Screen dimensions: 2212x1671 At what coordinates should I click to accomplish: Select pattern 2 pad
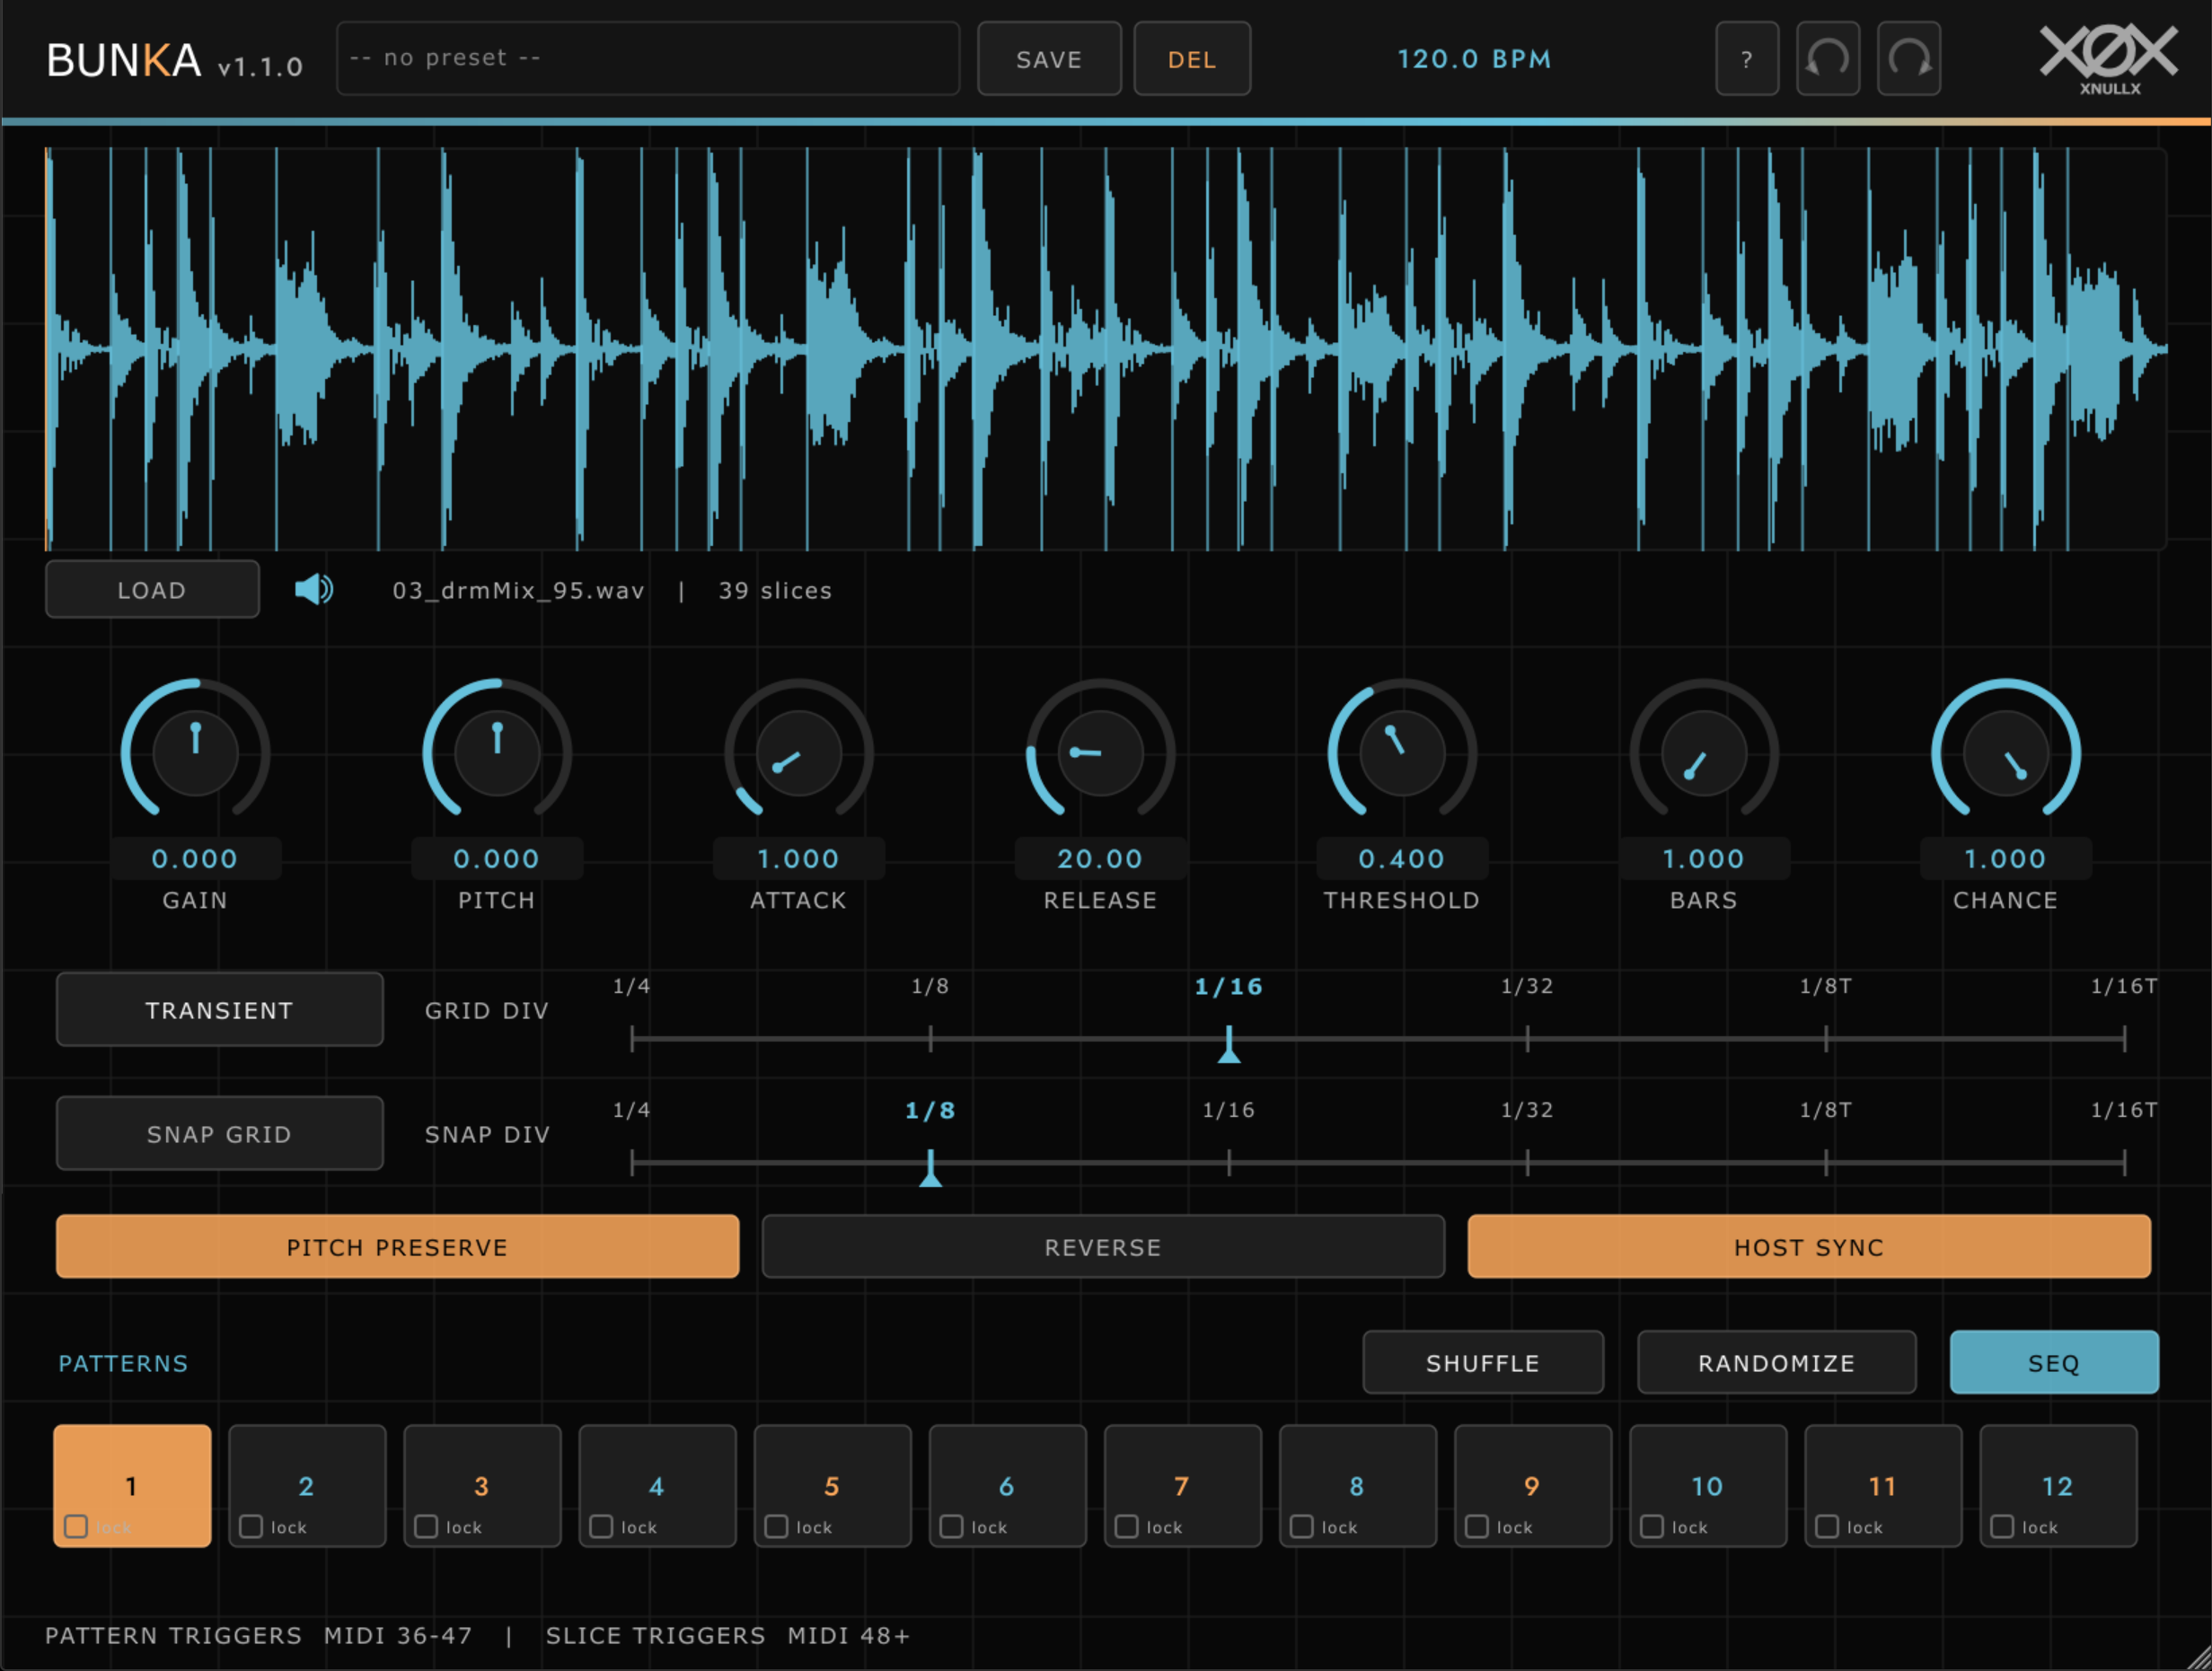coord(307,1486)
